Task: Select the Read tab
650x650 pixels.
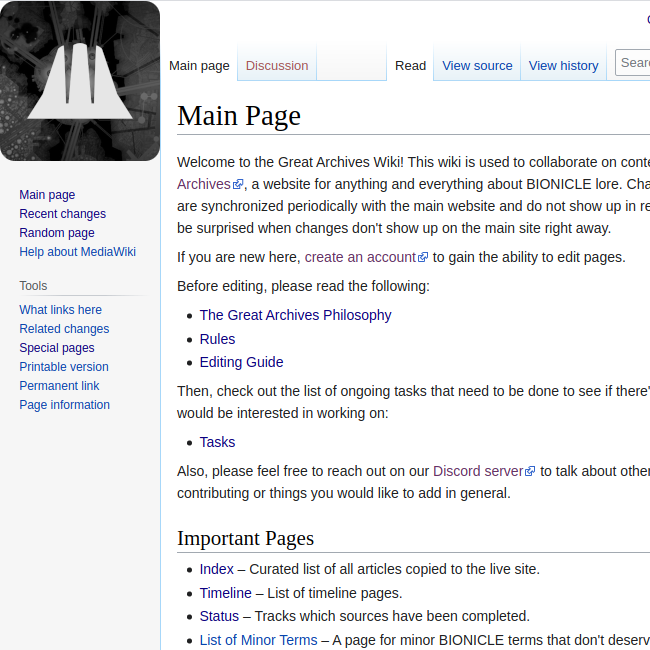Action: 410,65
